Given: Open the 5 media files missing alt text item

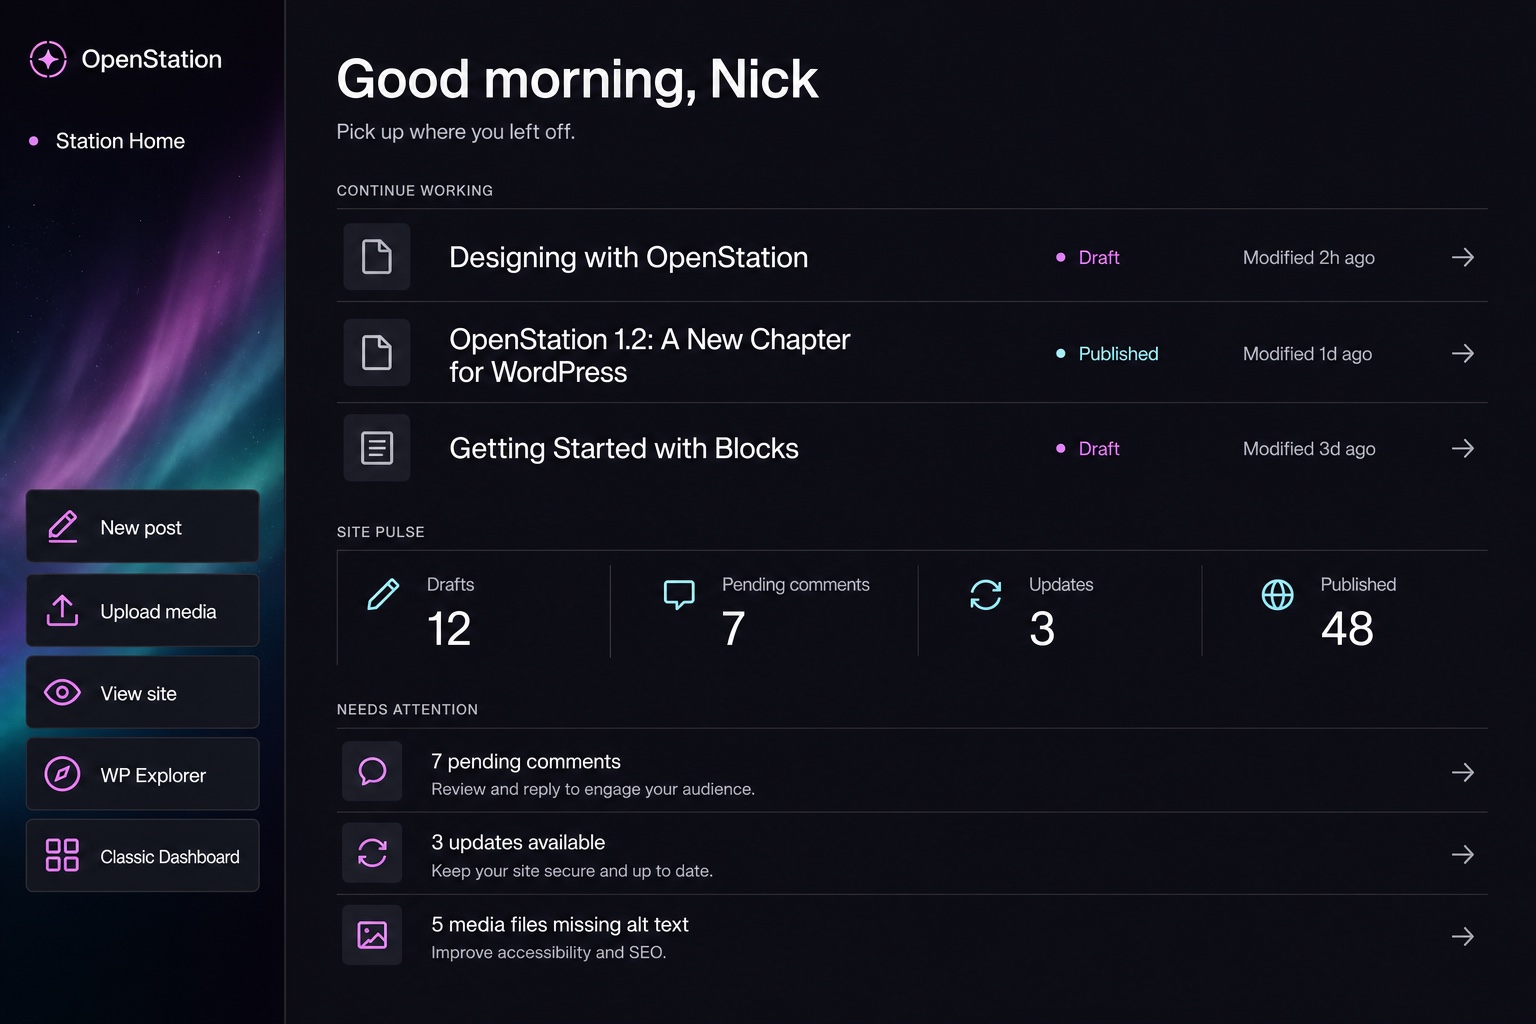Looking at the screenshot, I should [x=912, y=935].
